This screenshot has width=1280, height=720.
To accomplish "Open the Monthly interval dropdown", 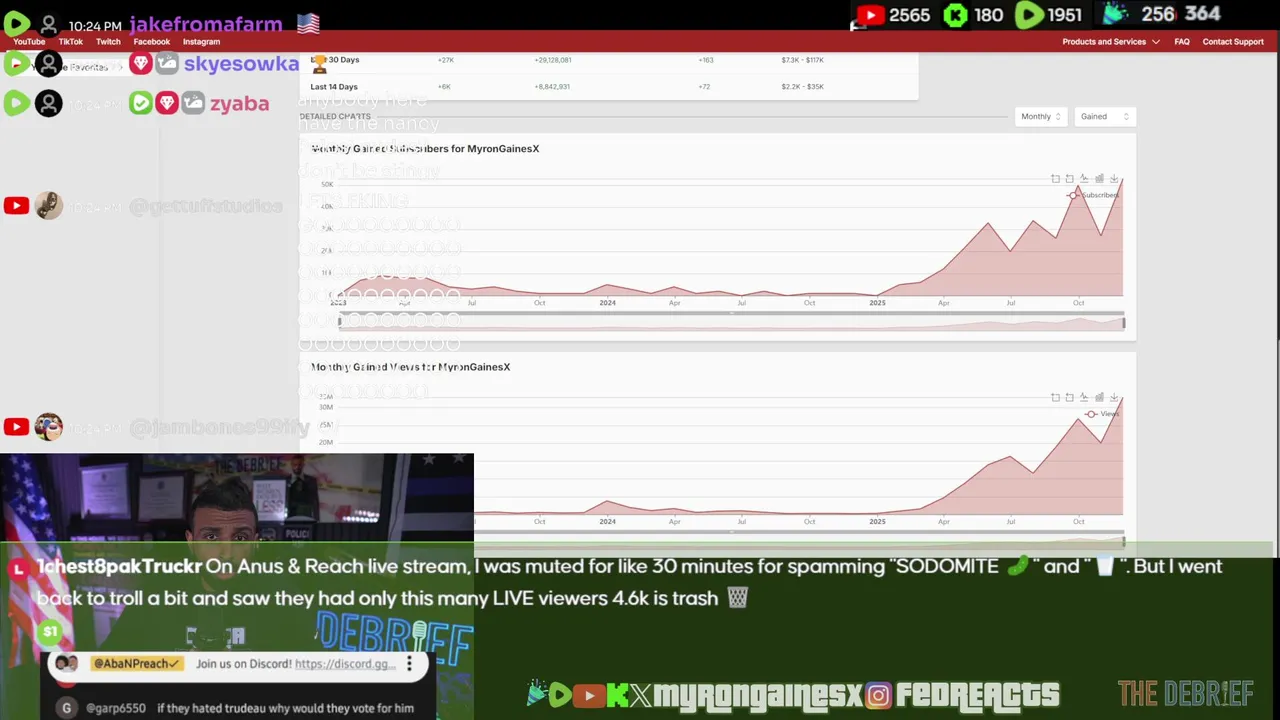I will tap(1040, 117).
